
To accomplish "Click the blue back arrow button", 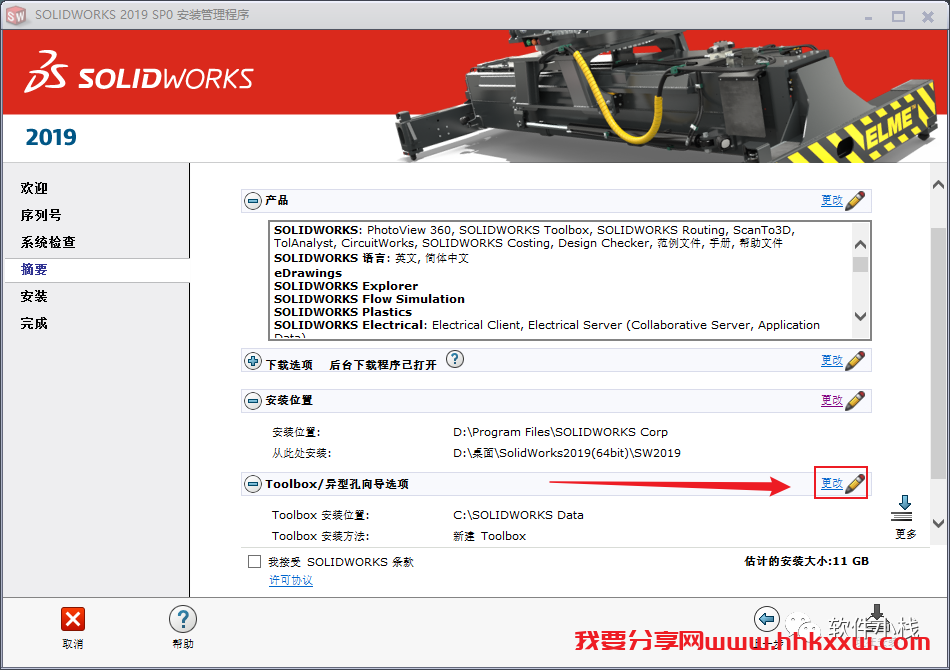I will point(766,619).
